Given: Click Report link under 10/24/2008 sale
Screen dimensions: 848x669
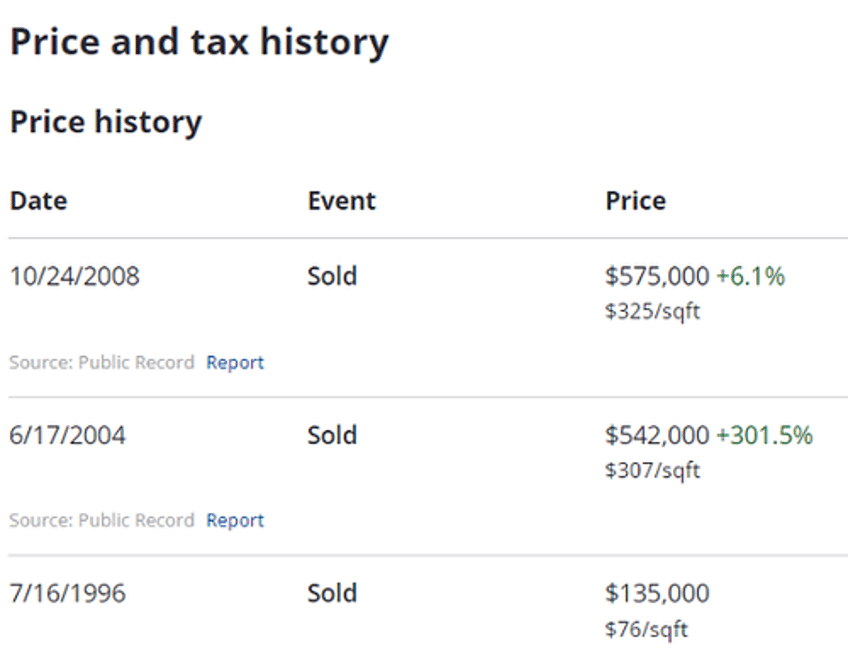Looking at the screenshot, I should pos(235,362).
